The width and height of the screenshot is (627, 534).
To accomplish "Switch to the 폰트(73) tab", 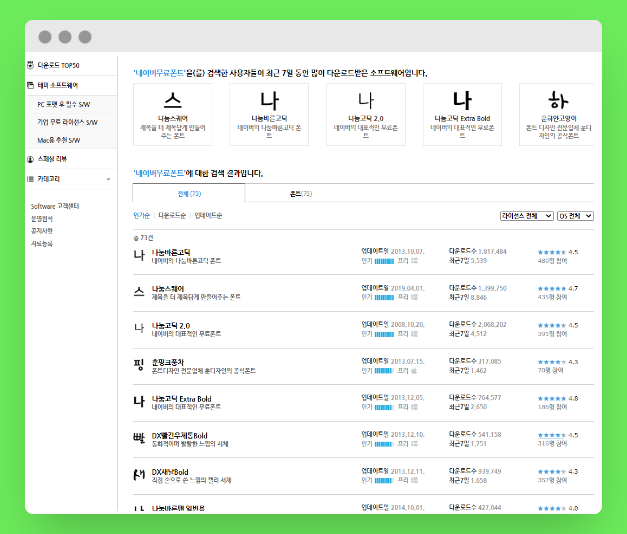I will [x=301, y=194].
